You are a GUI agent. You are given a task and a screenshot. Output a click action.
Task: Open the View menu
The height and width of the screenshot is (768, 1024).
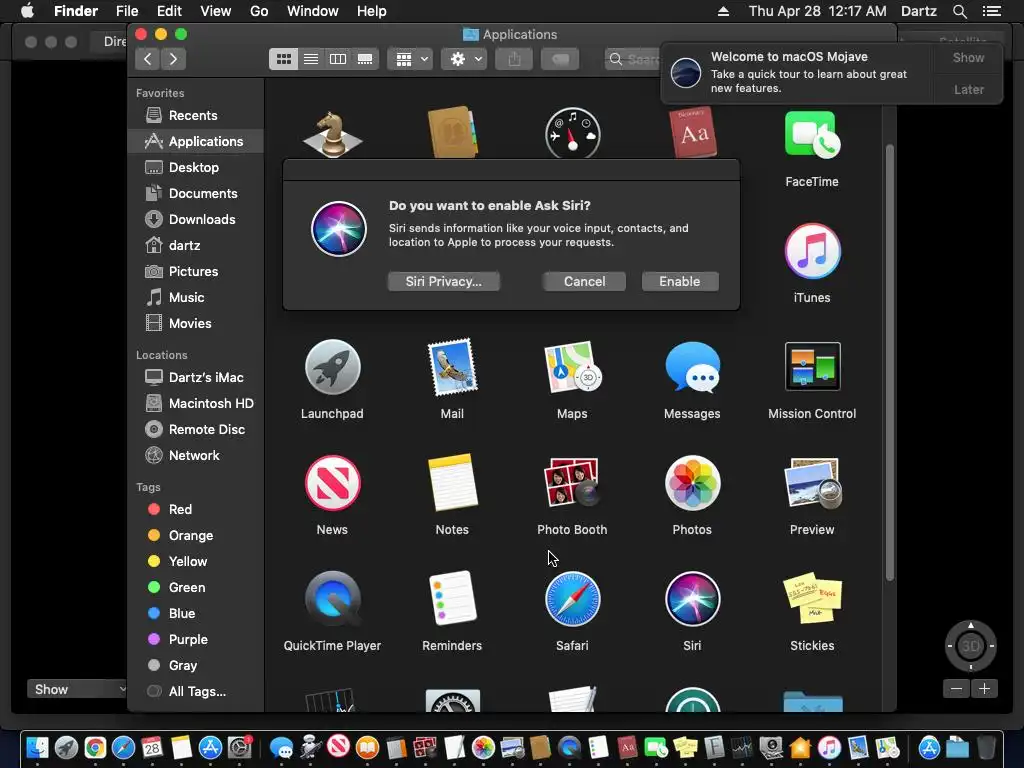click(216, 11)
